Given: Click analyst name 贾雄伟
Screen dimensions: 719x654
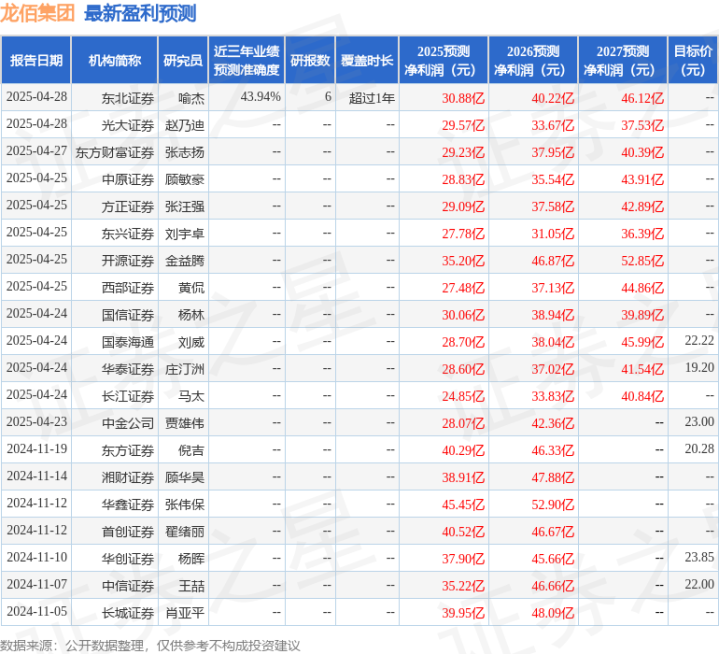Looking at the screenshot, I should 184,422.
